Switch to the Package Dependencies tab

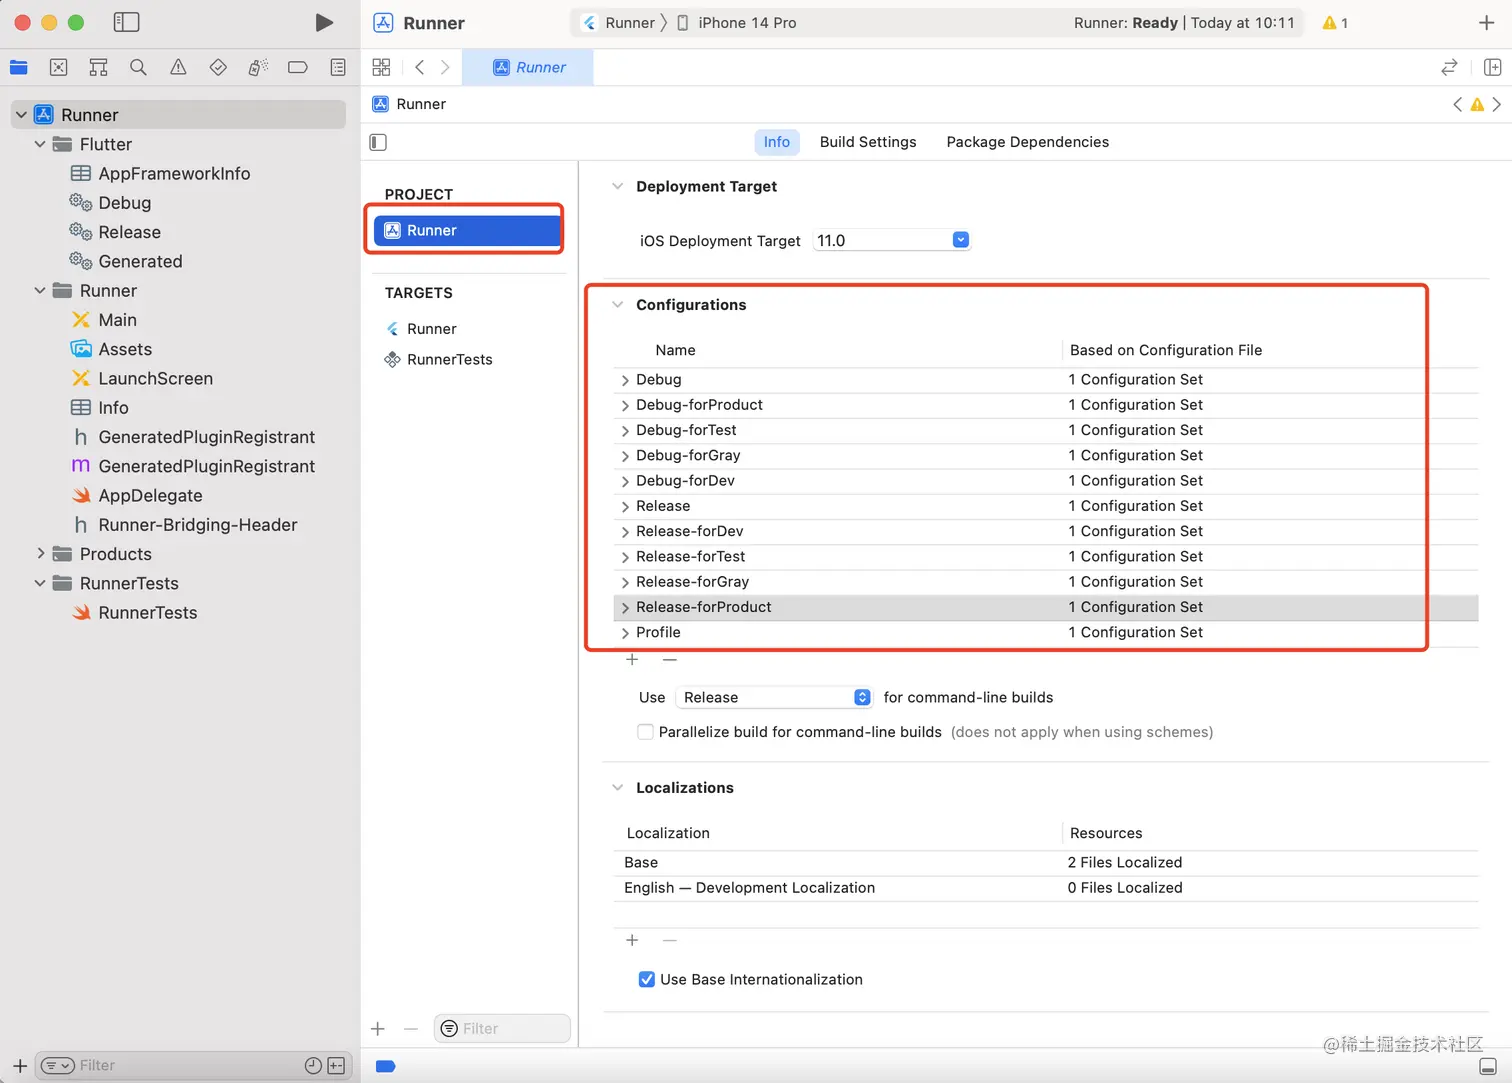1027,142
